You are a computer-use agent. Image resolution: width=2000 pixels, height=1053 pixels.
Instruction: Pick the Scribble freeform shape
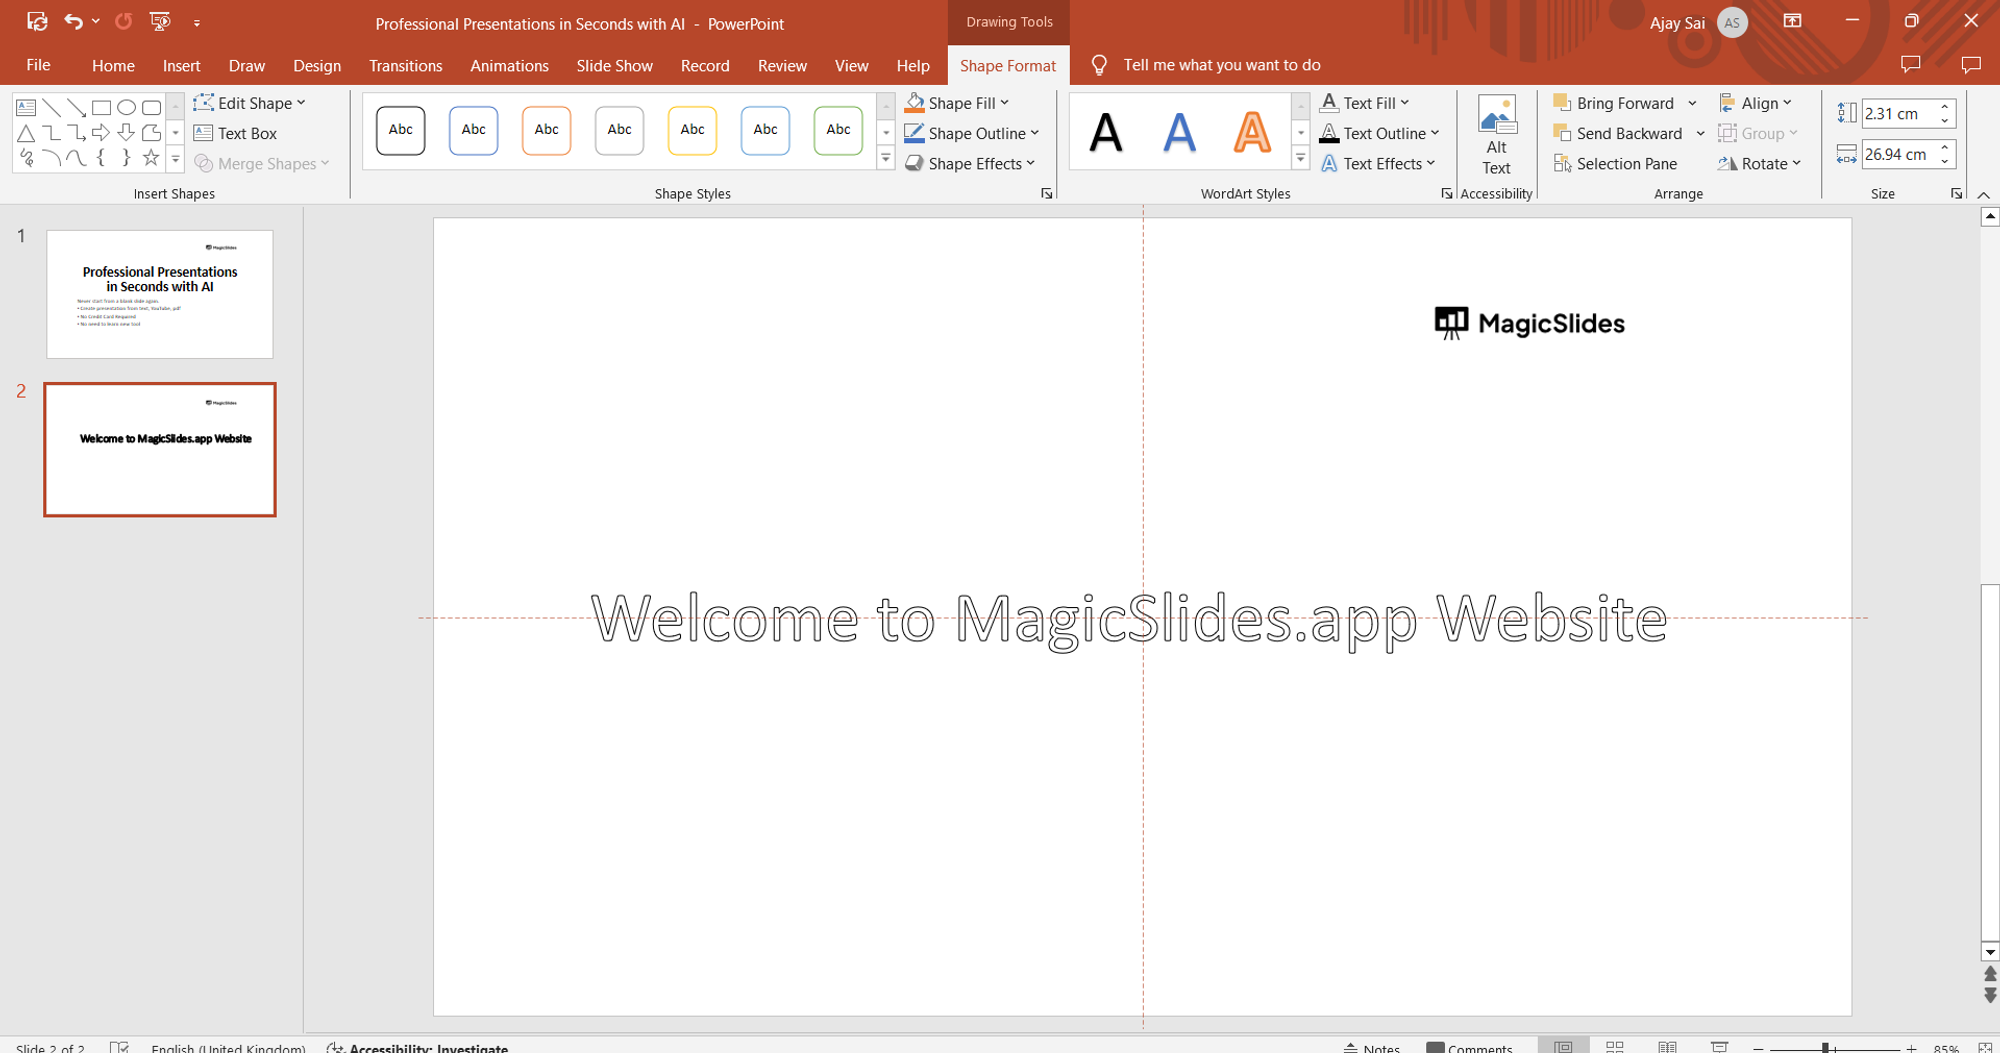click(26, 157)
